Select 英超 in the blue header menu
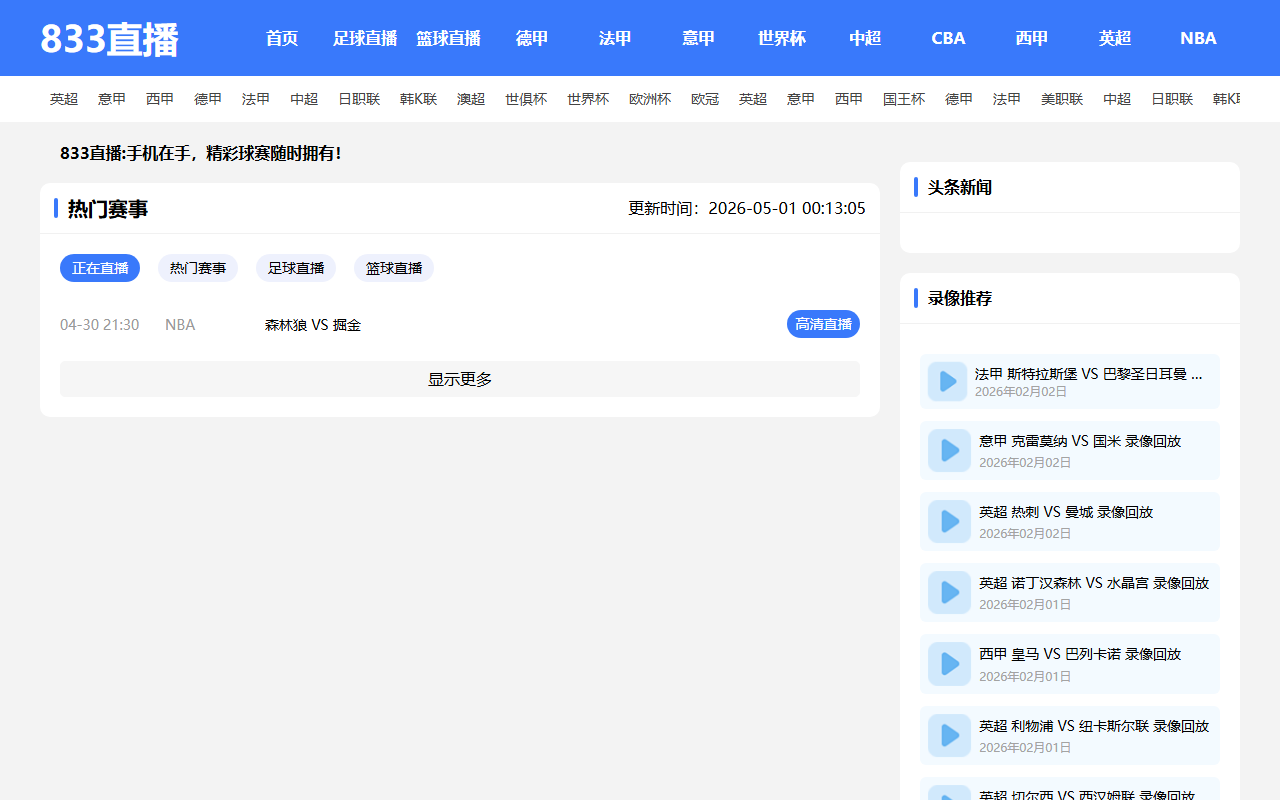This screenshot has width=1280, height=800. tap(1115, 38)
